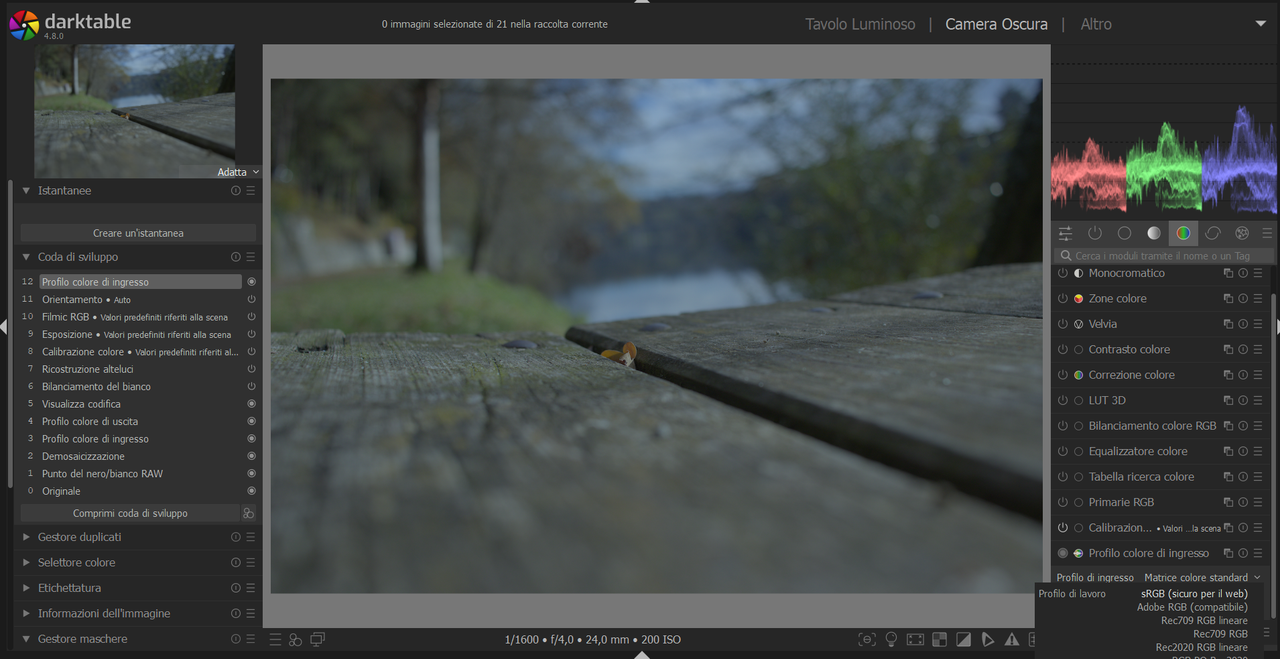Open second darkroom window icon

tap(317, 639)
